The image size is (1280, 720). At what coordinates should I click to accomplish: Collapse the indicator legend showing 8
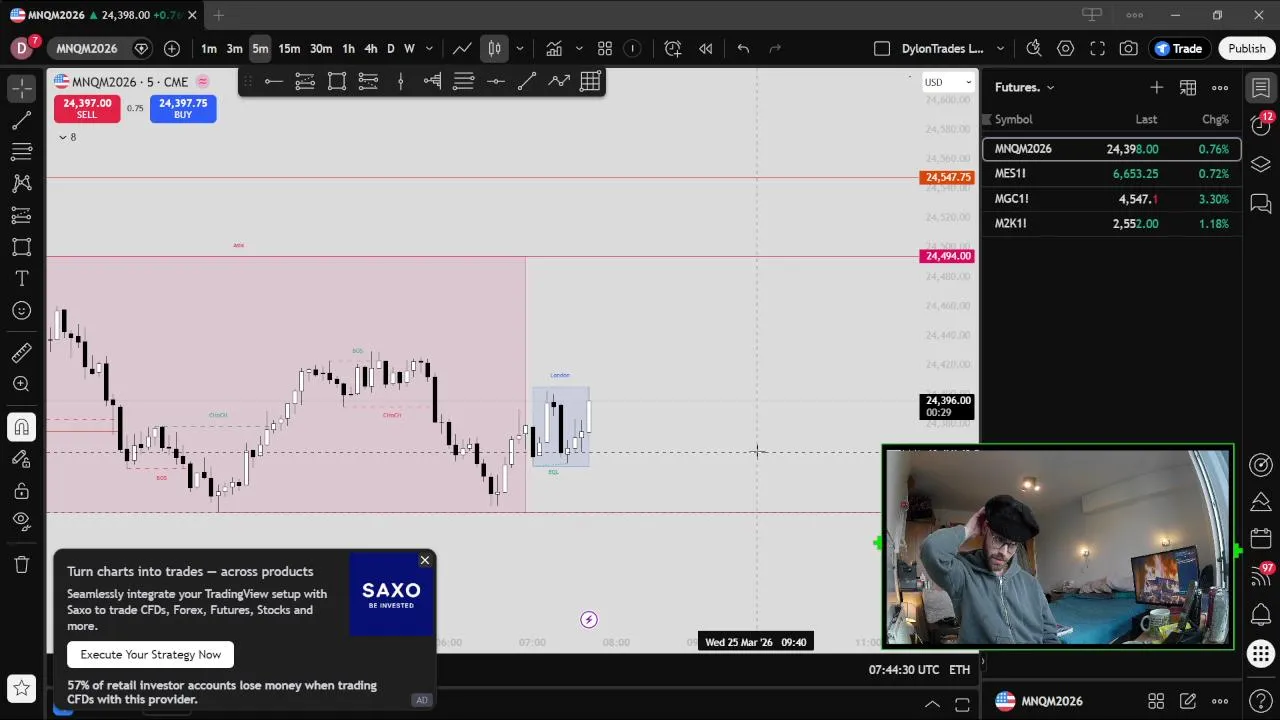[x=67, y=137]
